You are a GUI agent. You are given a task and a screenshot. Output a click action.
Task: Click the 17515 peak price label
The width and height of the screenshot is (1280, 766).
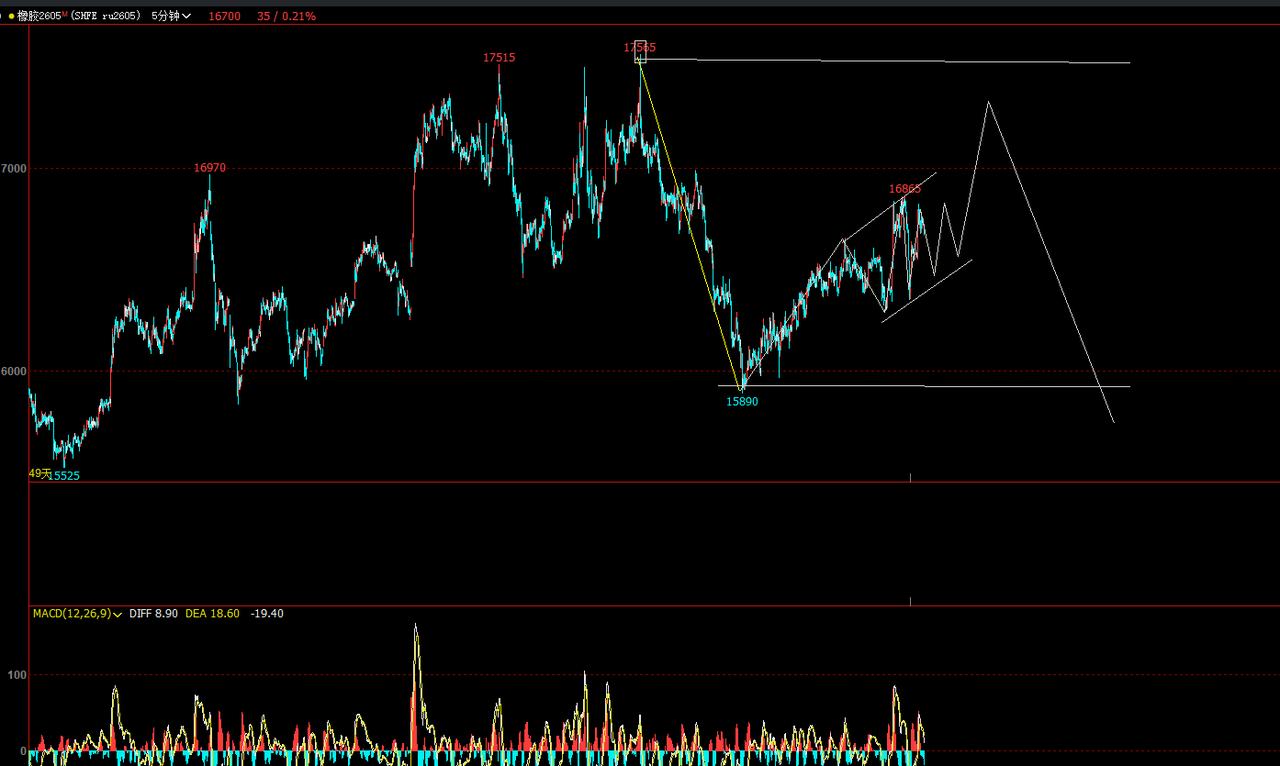499,58
